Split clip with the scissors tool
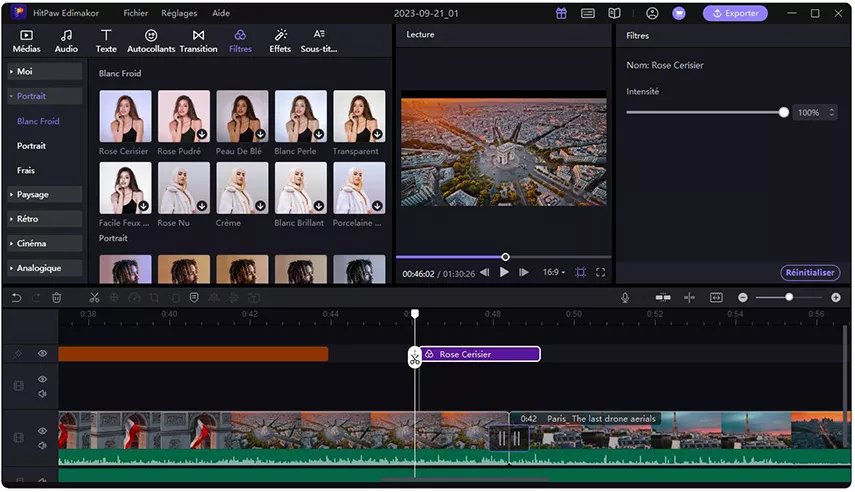The height and width of the screenshot is (492, 855). click(94, 298)
